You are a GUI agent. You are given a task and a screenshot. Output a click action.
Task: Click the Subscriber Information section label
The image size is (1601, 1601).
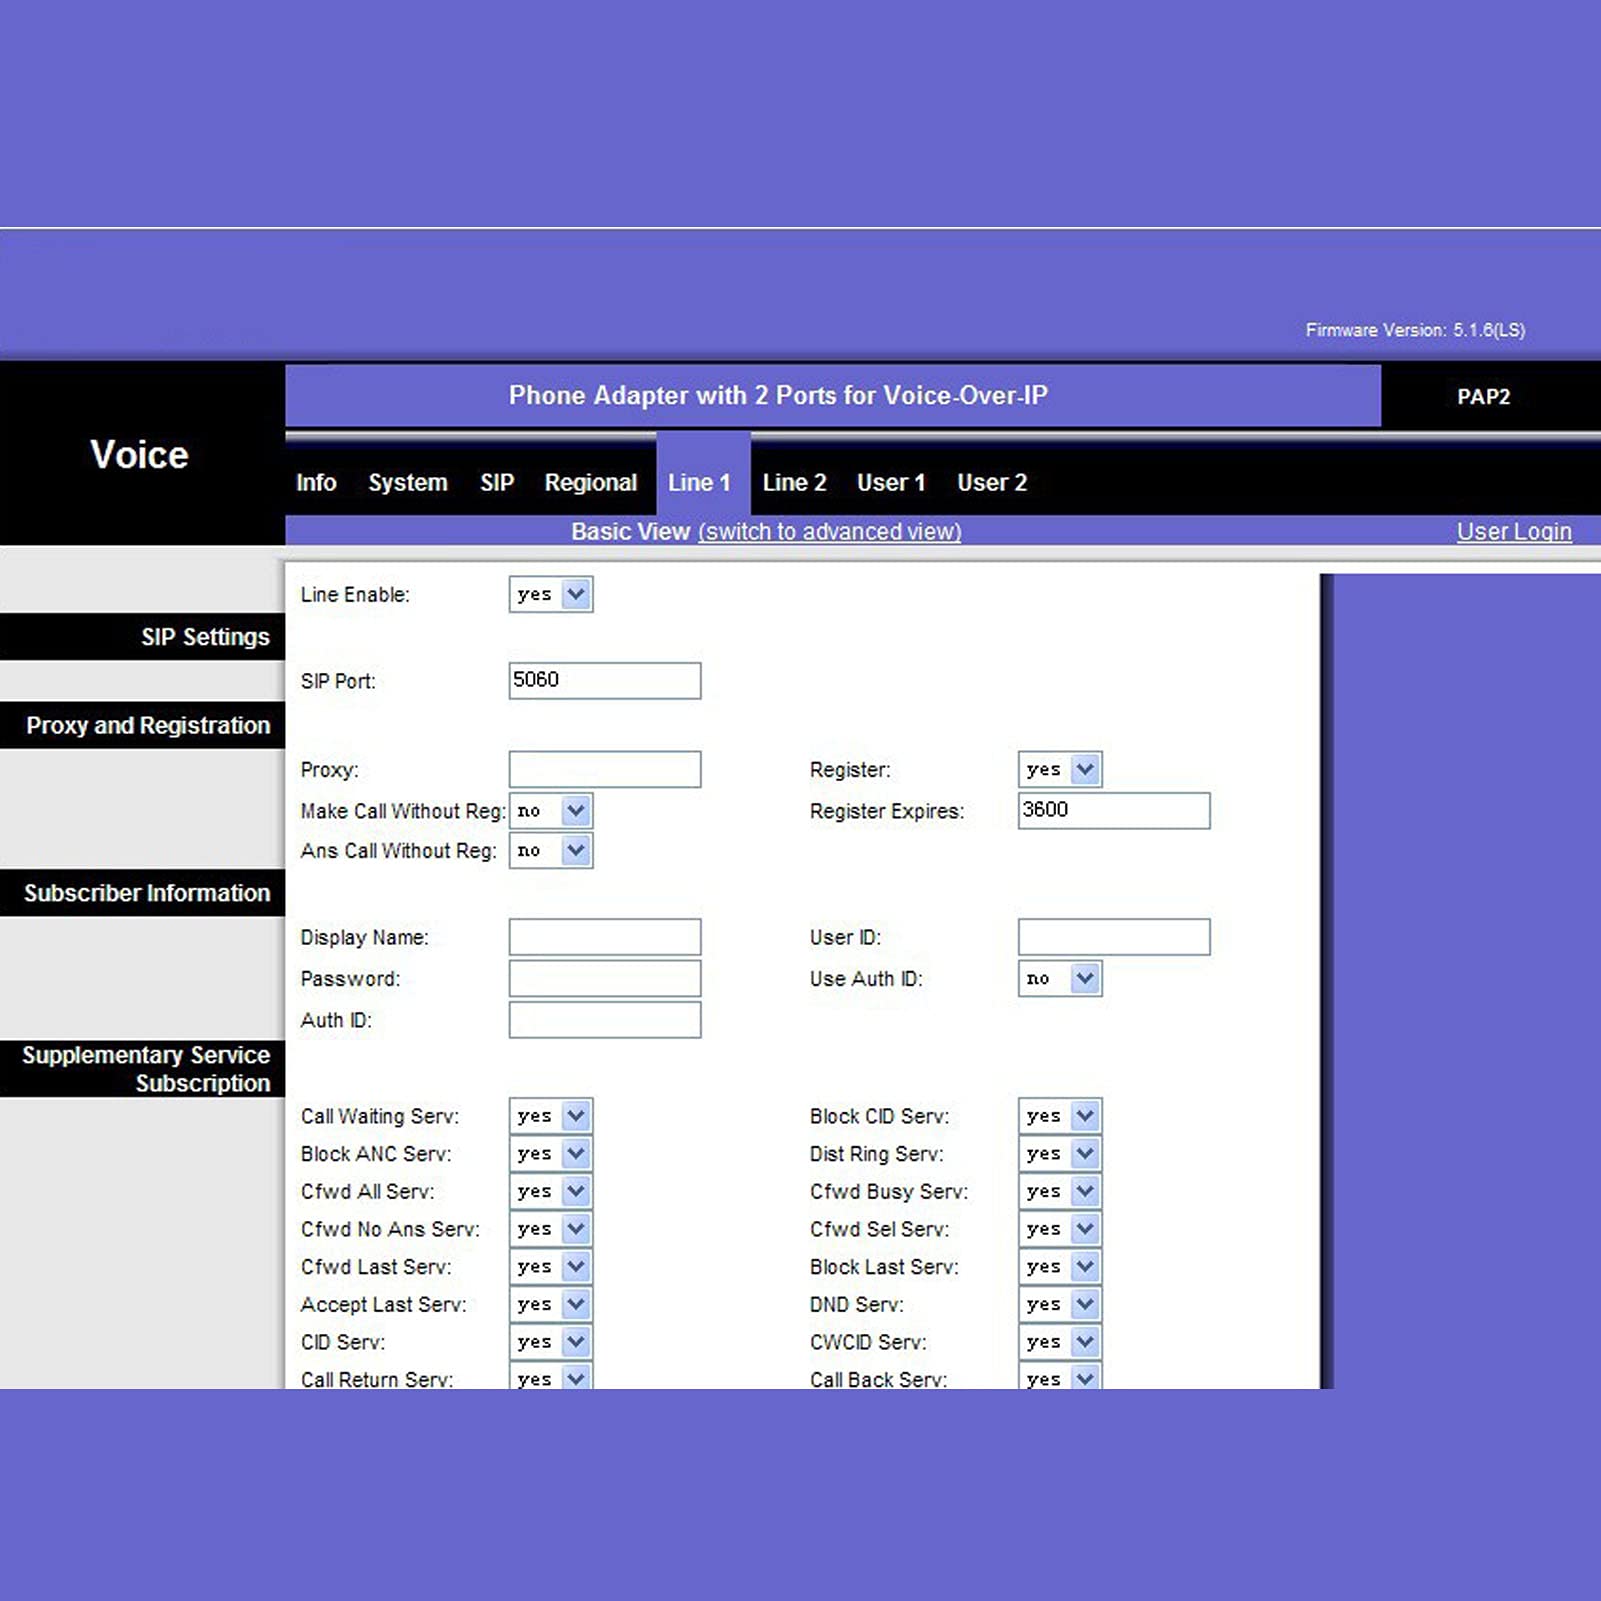(147, 893)
